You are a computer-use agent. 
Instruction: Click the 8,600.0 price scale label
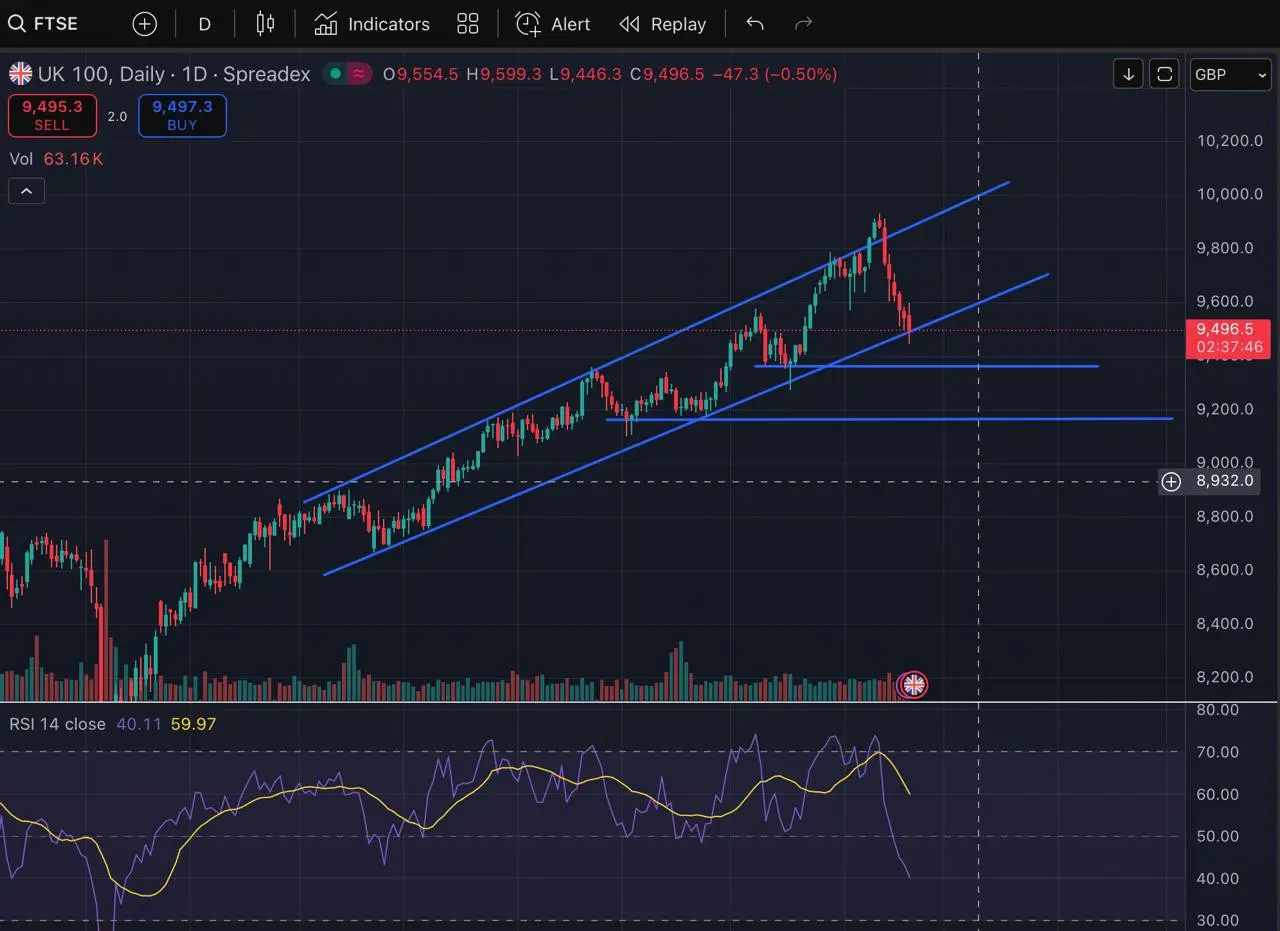[1226, 570]
